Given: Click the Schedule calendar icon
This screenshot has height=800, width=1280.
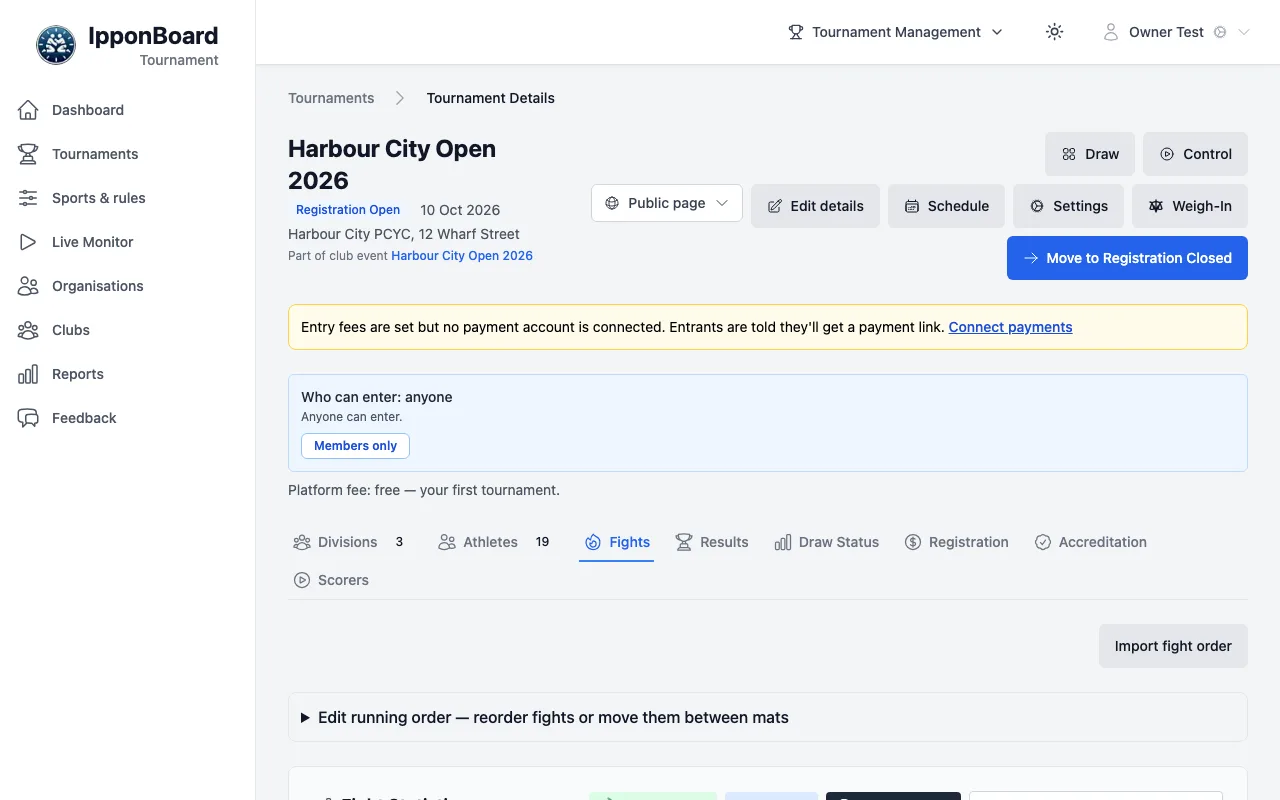Looking at the screenshot, I should pos(912,206).
